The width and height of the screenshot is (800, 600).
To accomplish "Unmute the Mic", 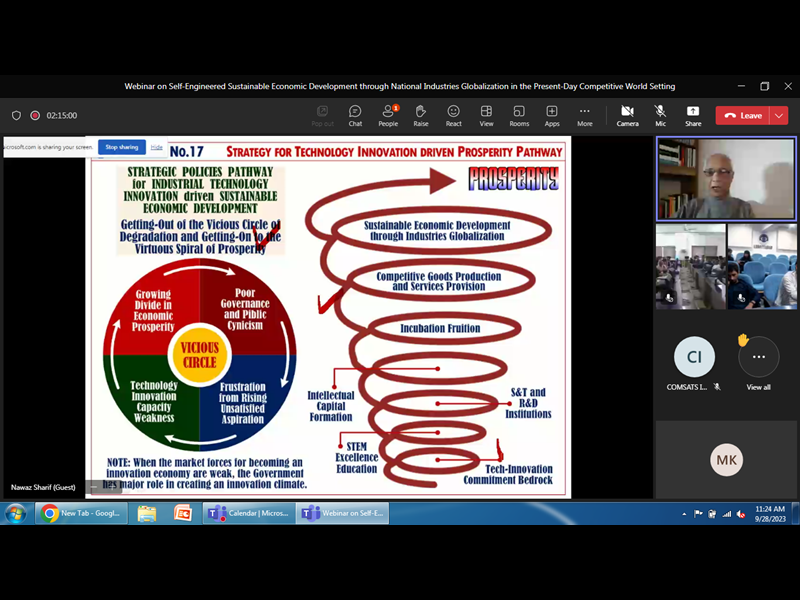I will coord(660,116).
